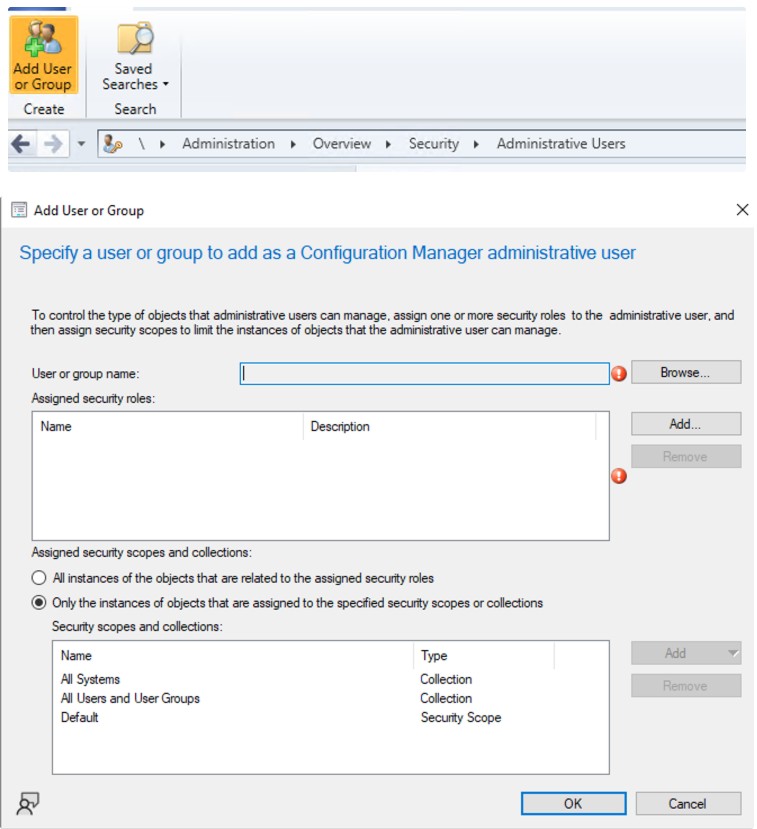Open the Saved Searches ribbon icon

pyautogui.click(x=134, y=56)
